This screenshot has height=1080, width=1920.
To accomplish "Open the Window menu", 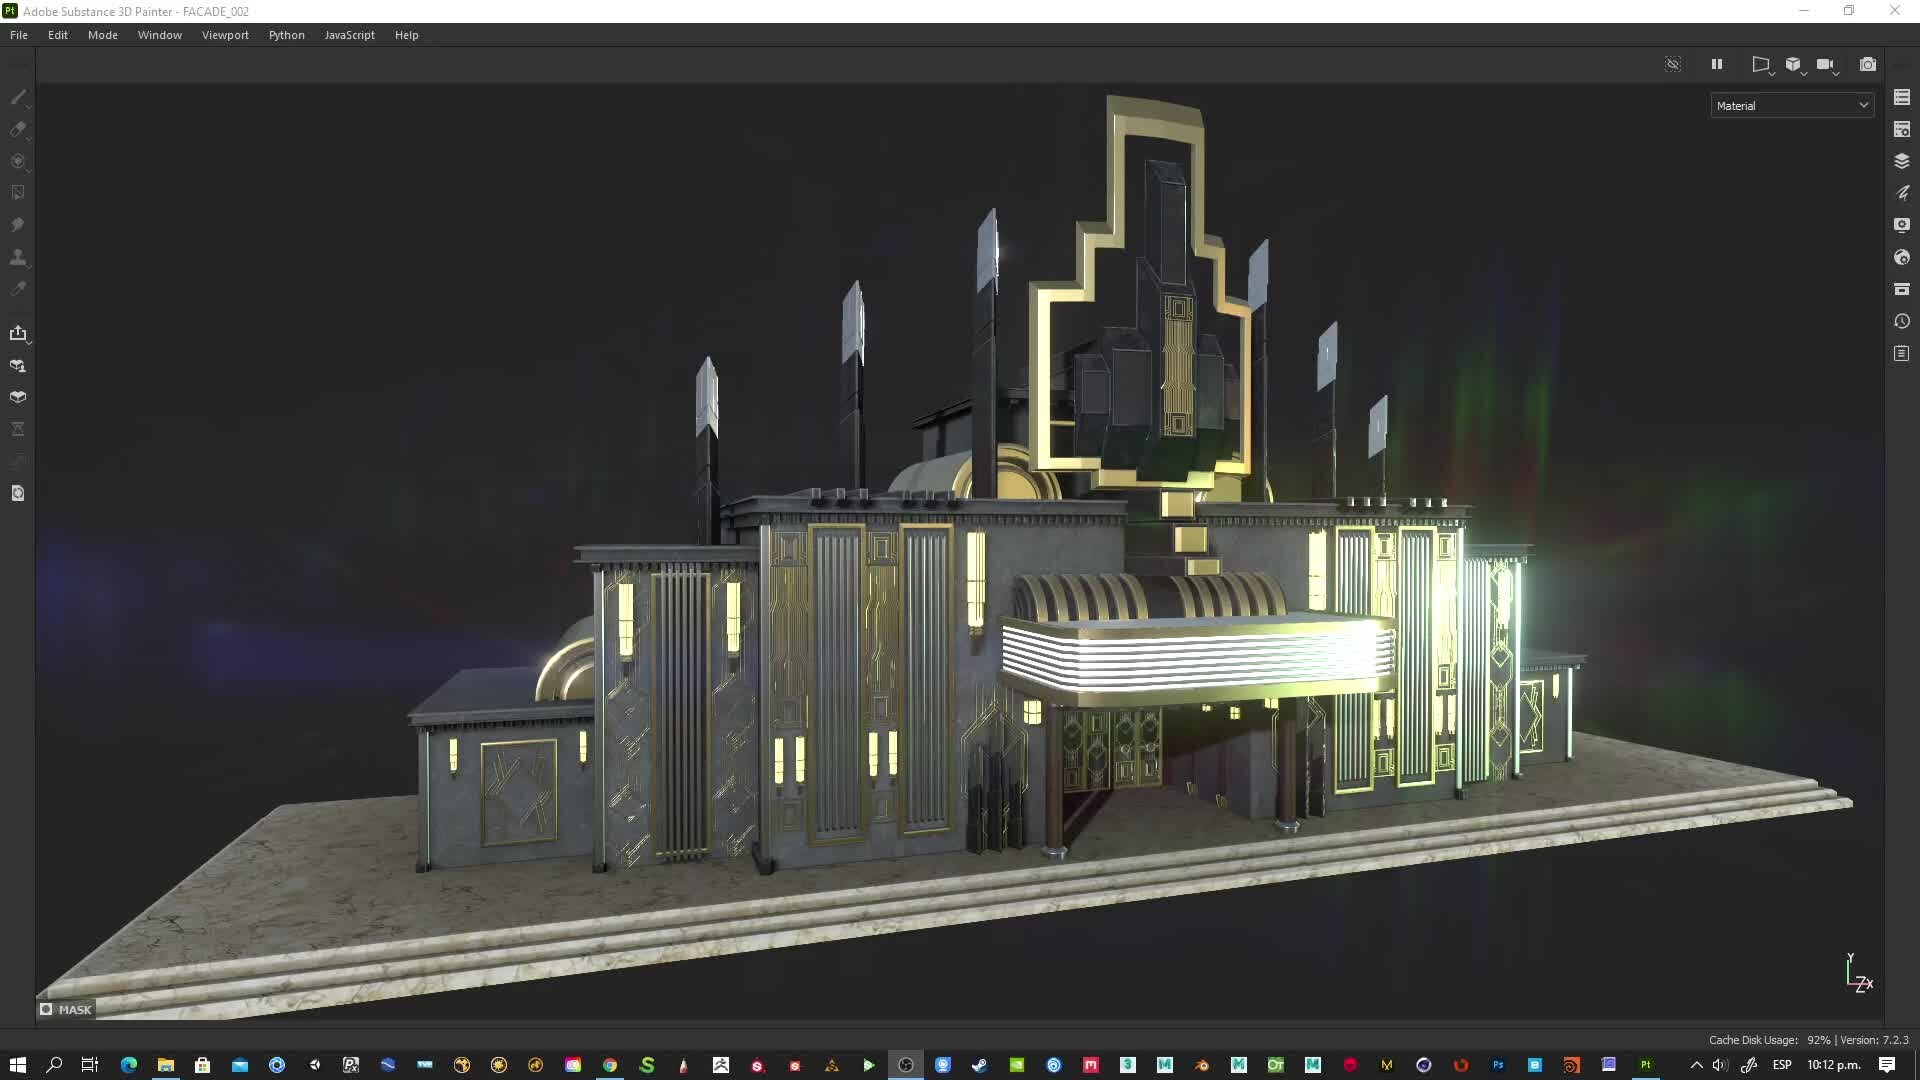I will click(159, 34).
